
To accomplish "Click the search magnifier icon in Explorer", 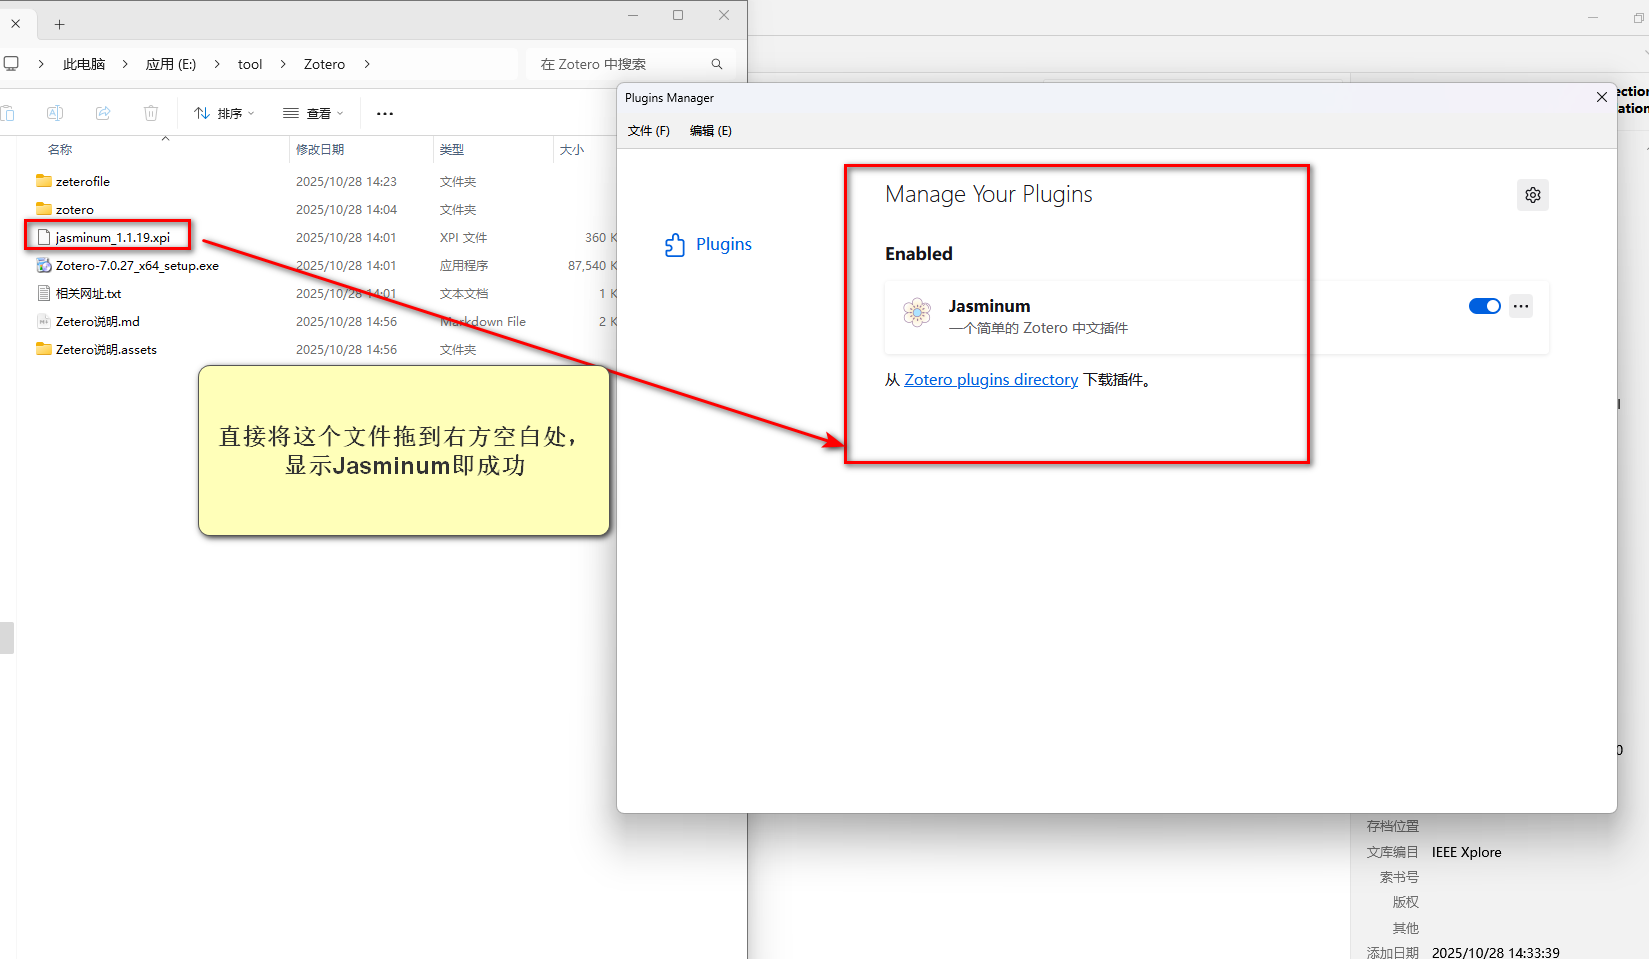I will [717, 64].
